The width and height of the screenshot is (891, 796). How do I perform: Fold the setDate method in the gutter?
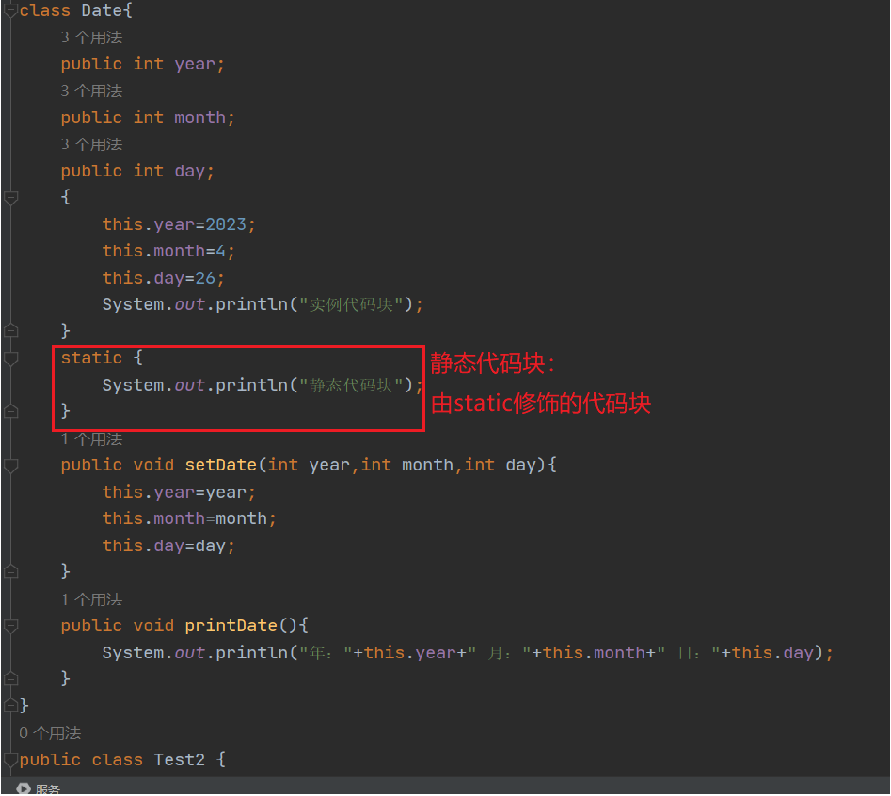(11, 465)
